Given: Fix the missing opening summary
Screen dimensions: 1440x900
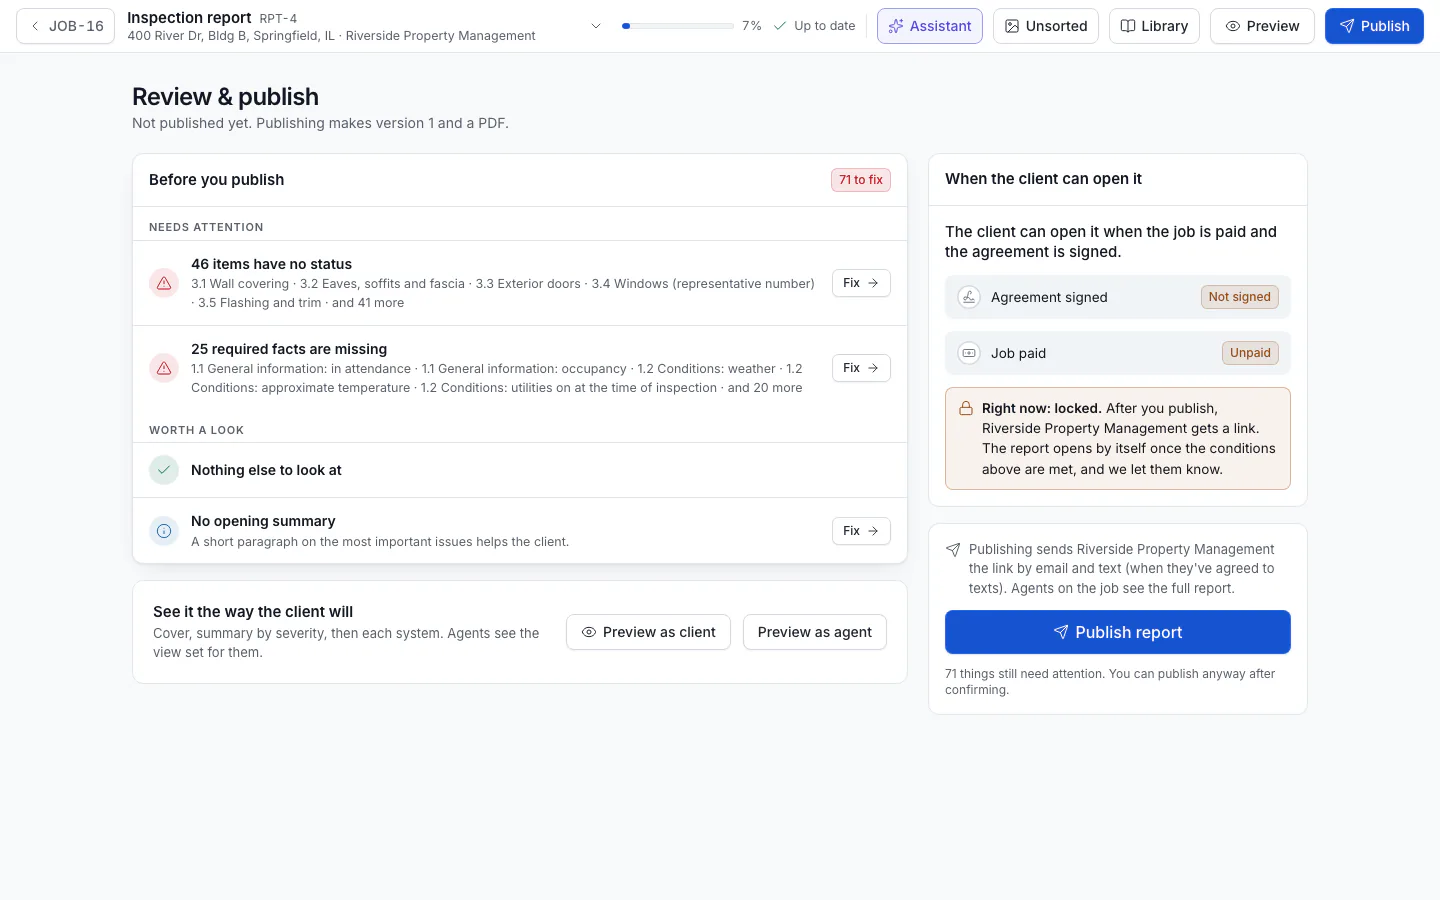Looking at the screenshot, I should pyautogui.click(x=861, y=531).
